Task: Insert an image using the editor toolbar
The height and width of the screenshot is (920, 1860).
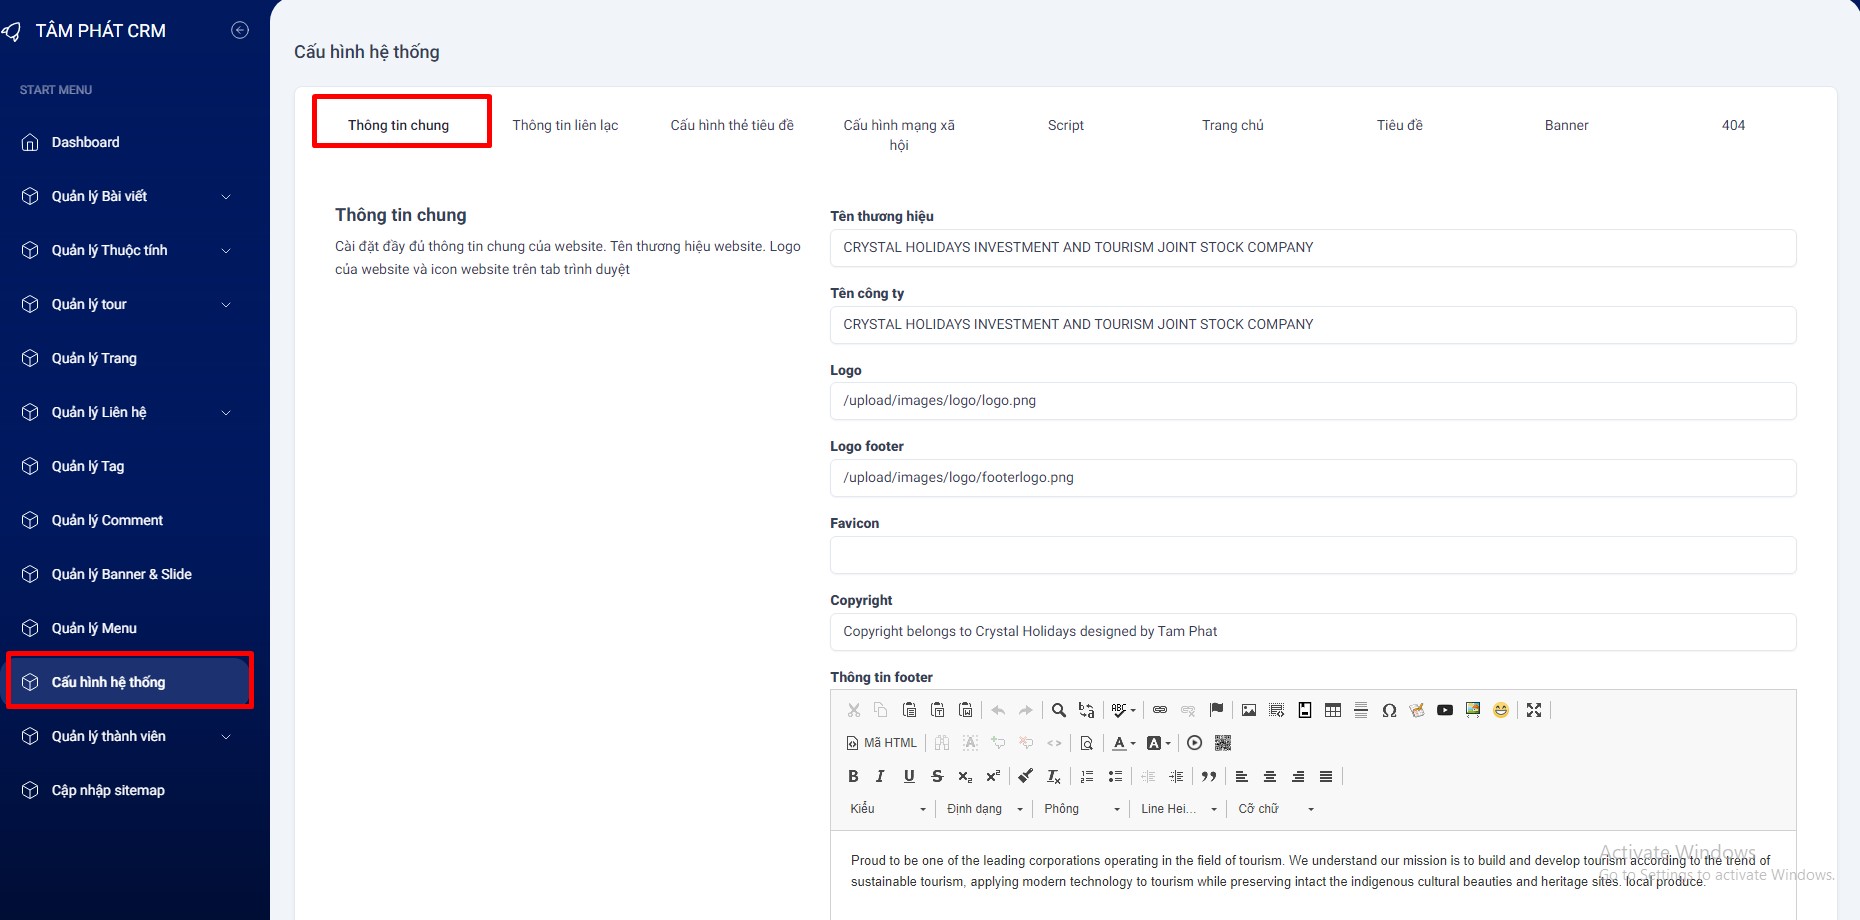Action: click(x=1249, y=710)
